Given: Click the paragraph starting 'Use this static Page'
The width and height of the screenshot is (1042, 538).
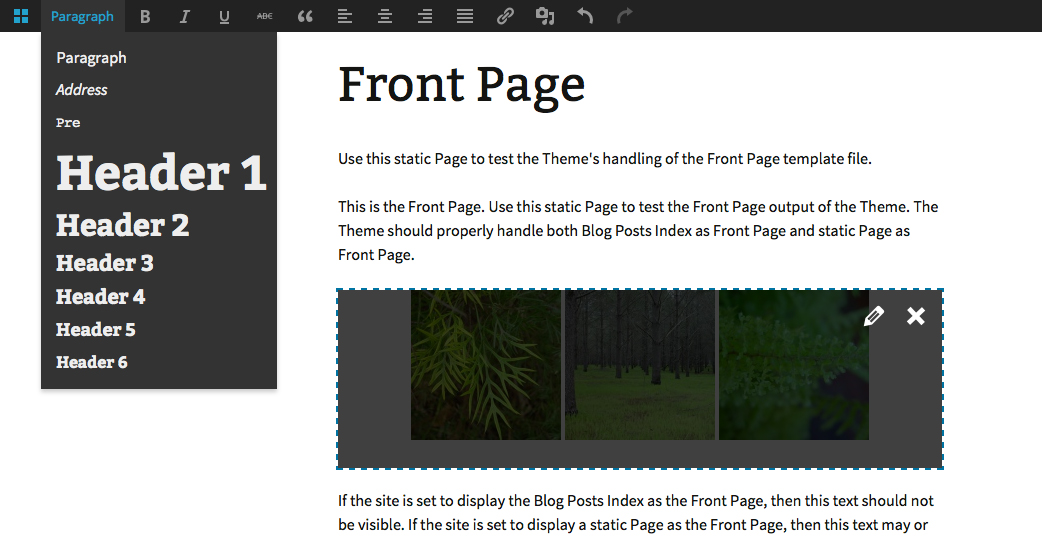Looking at the screenshot, I should point(605,159).
